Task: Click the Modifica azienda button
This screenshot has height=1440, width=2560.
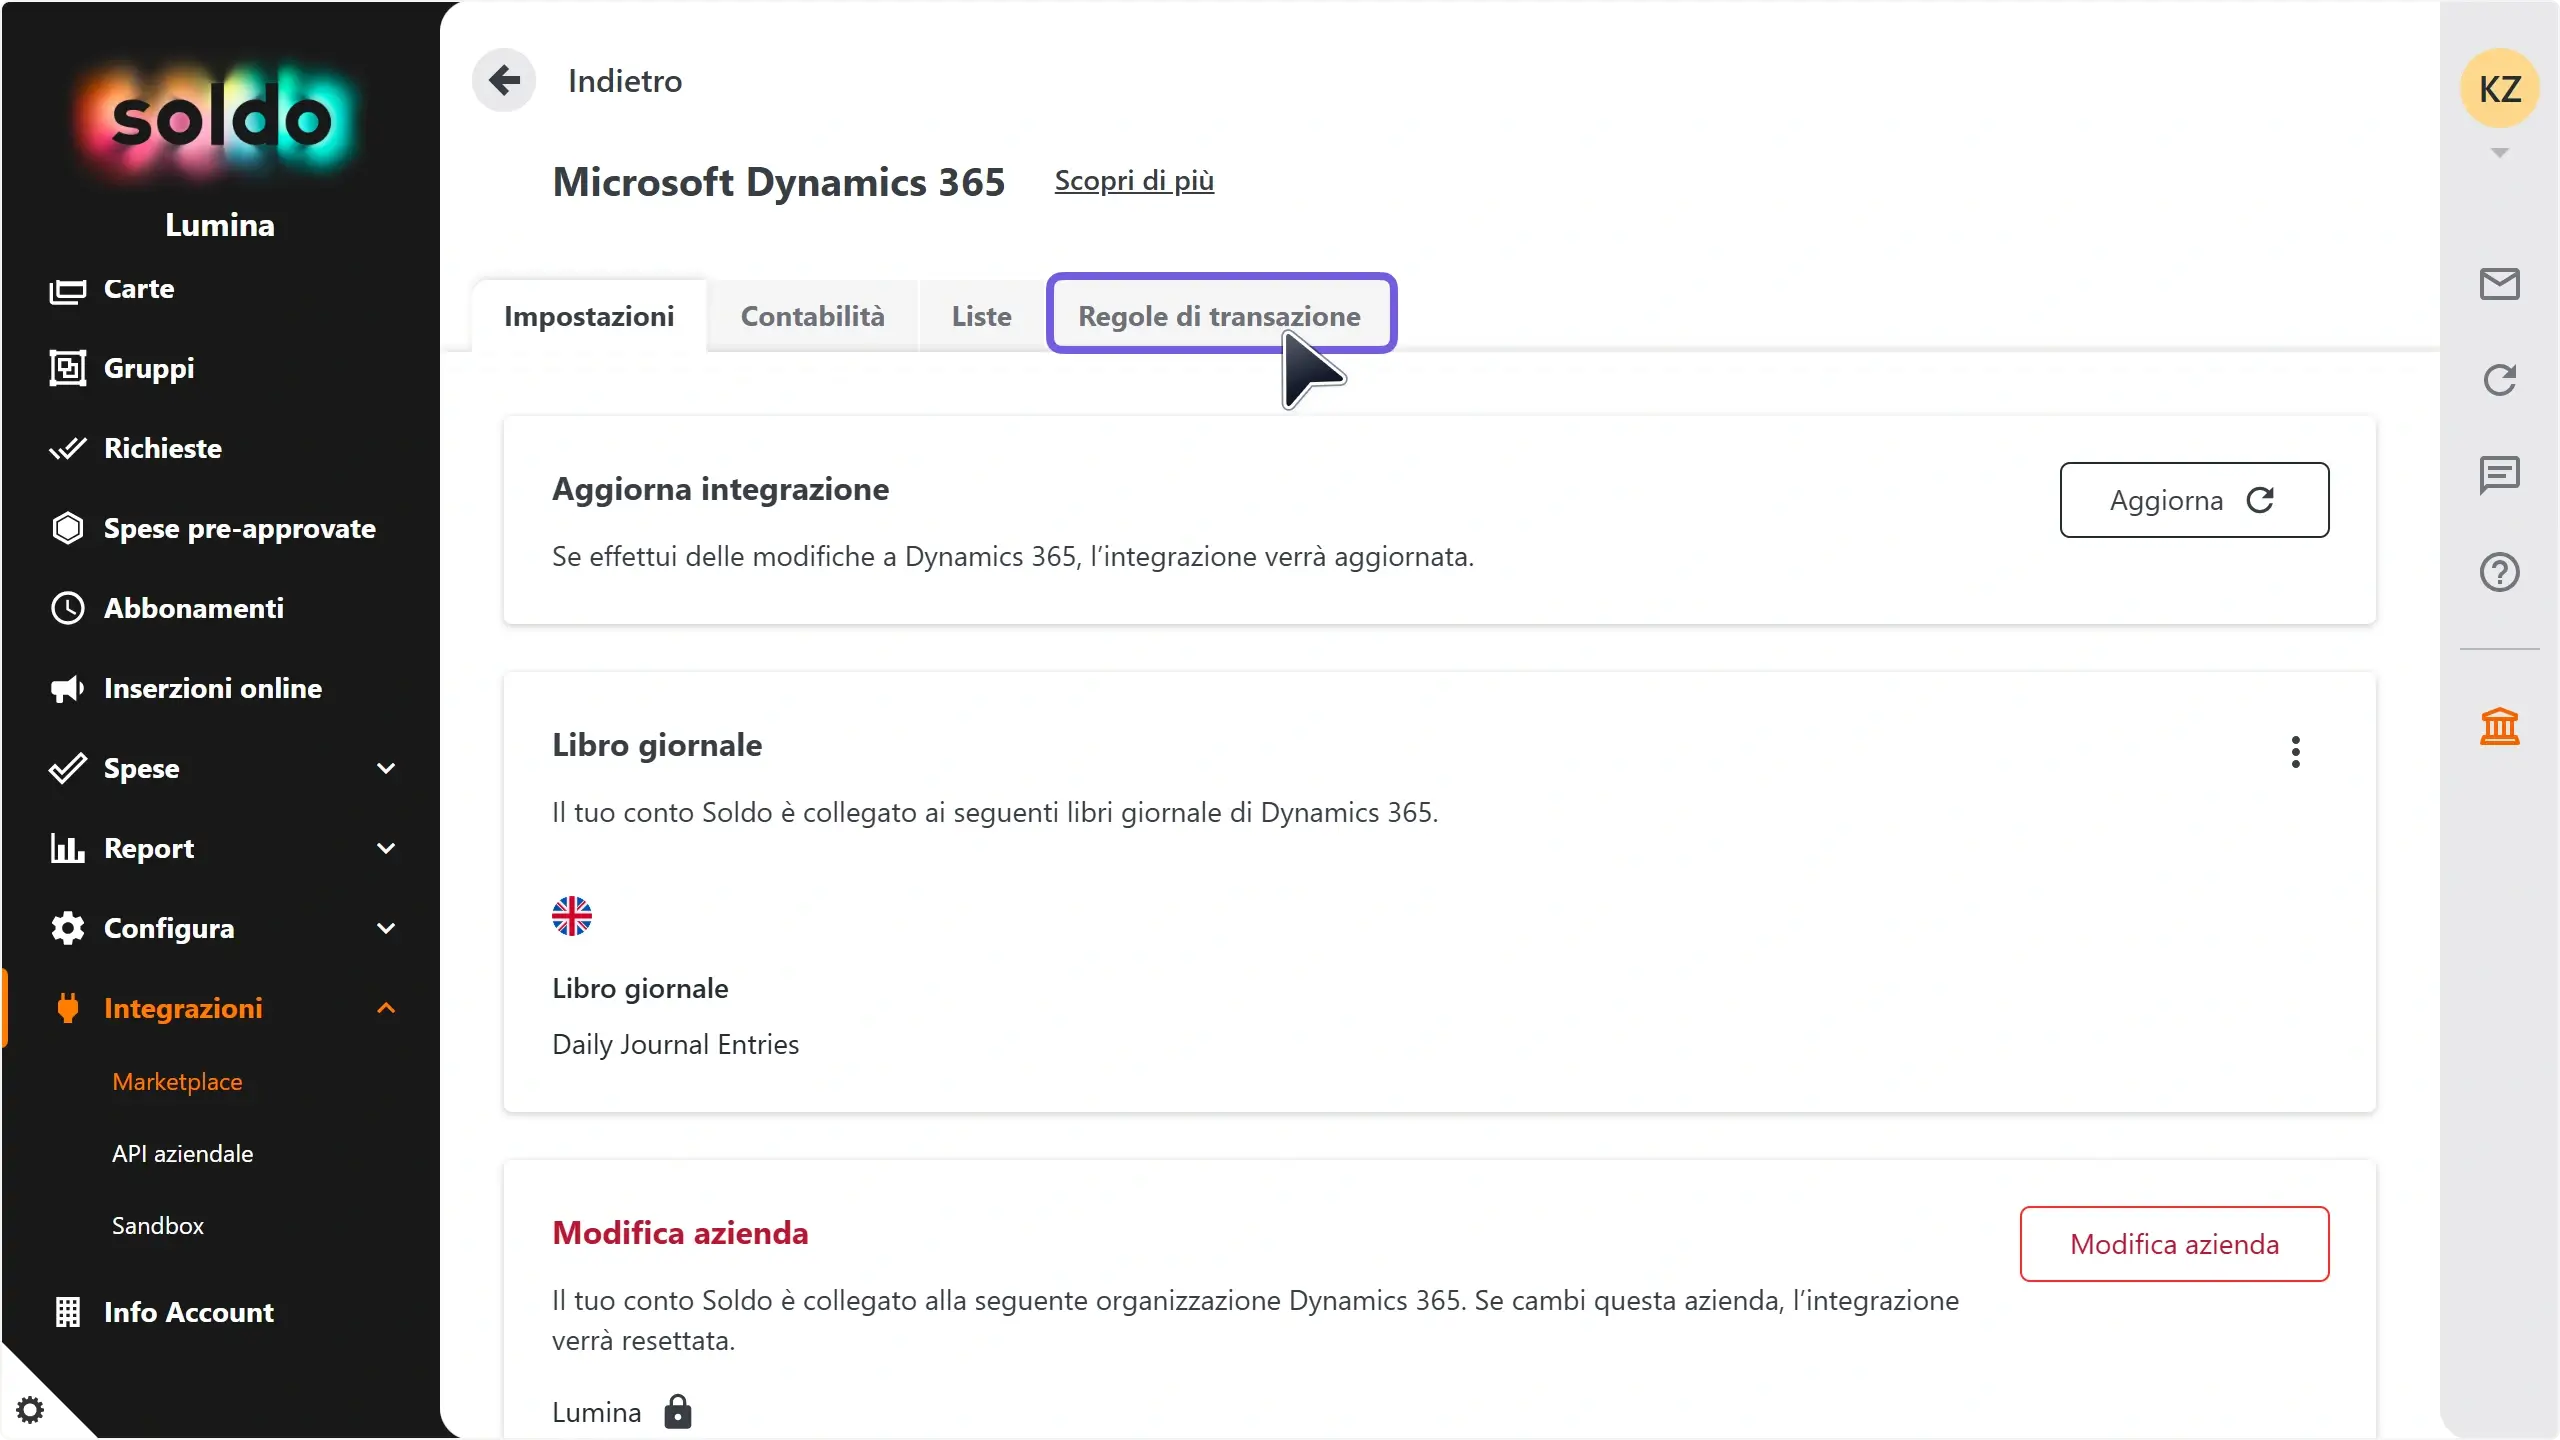Action: (x=2174, y=1244)
